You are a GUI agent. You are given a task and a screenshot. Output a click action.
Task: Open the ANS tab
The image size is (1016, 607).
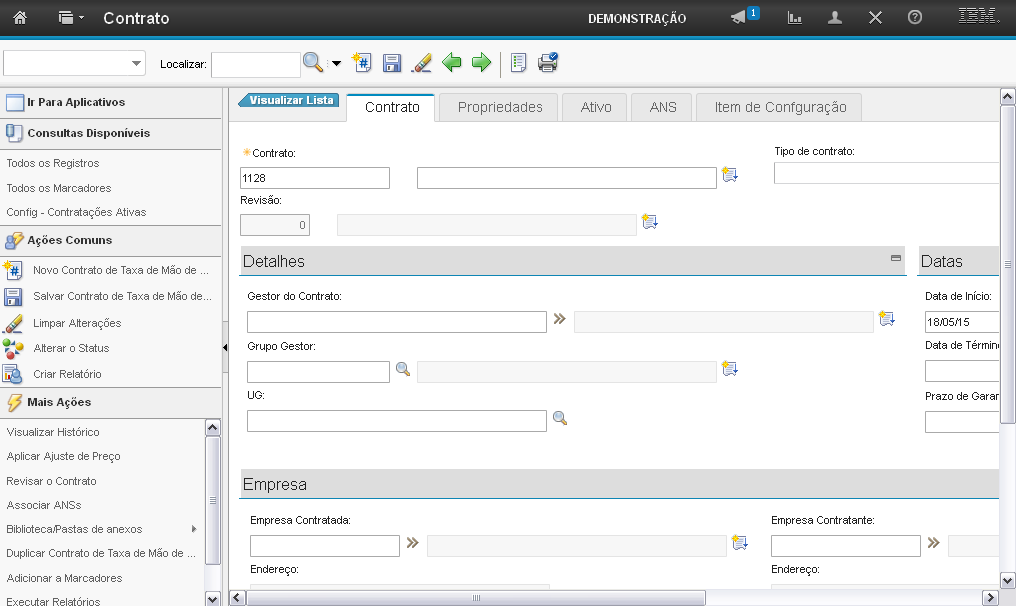(x=662, y=107)
